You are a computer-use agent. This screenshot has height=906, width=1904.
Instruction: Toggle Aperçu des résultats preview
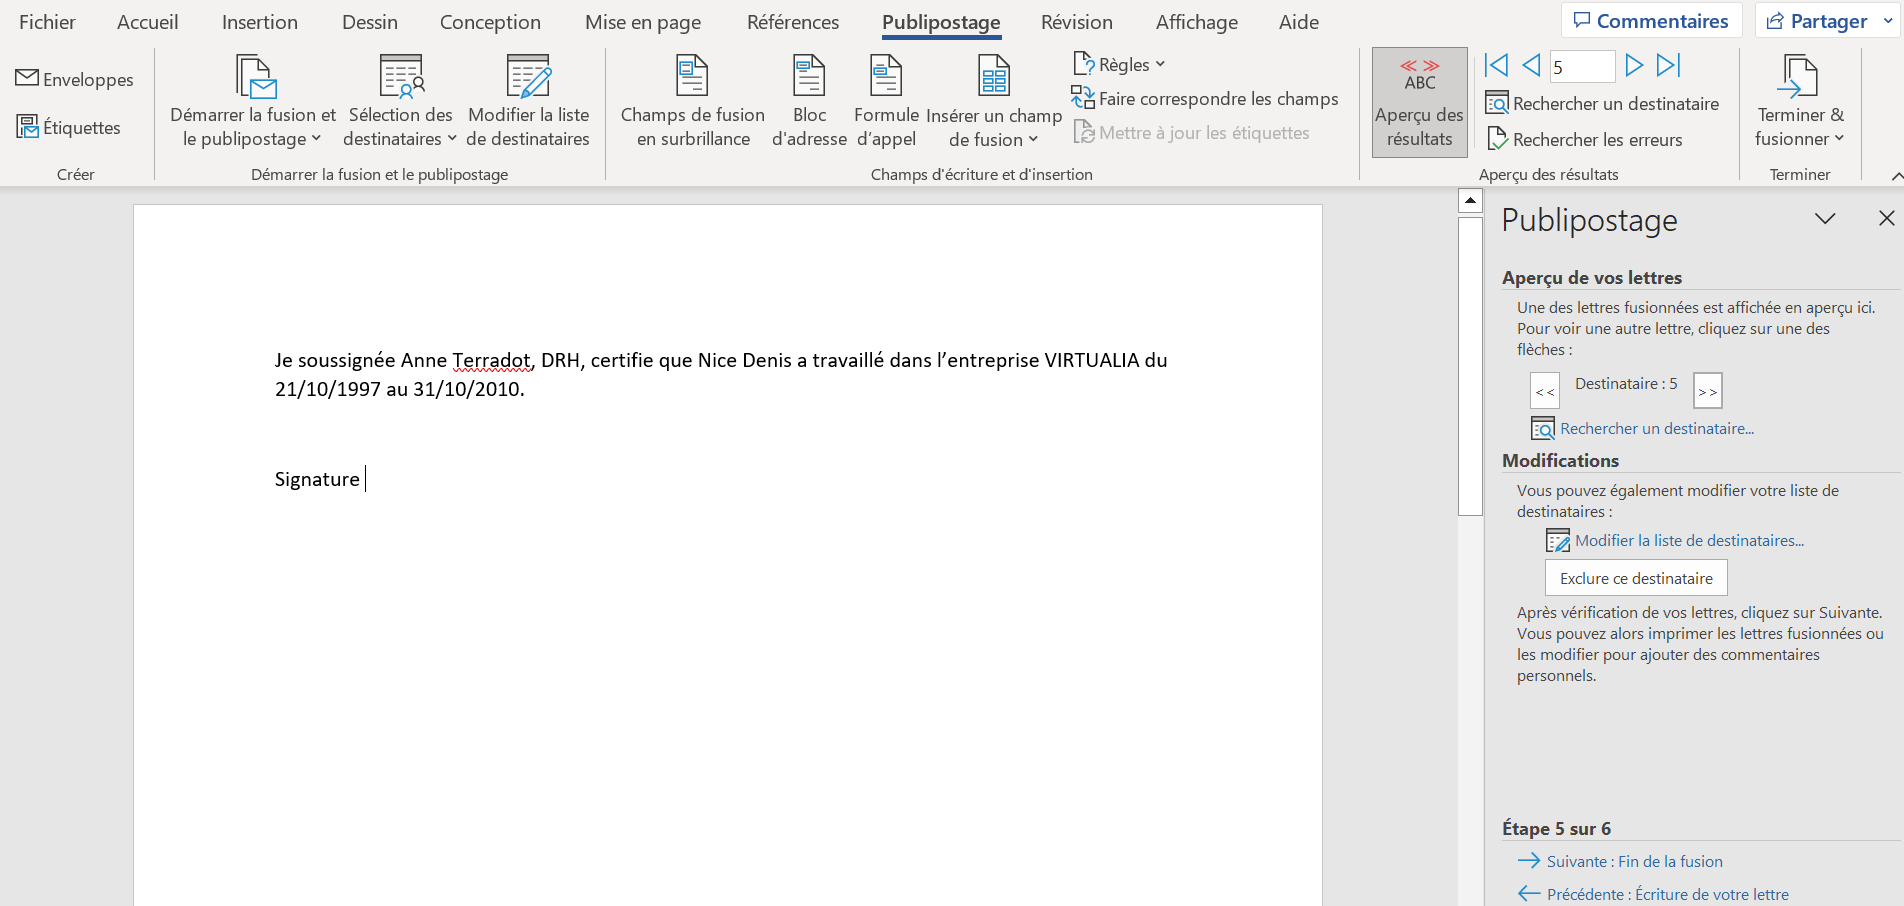(1419, 102)
